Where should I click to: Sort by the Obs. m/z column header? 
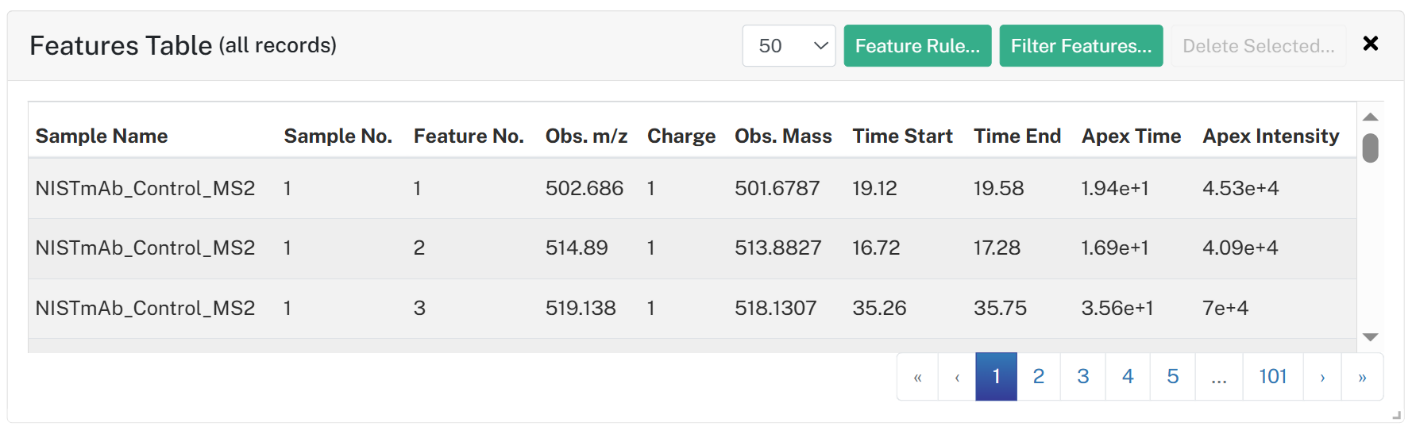coord(586,136)
